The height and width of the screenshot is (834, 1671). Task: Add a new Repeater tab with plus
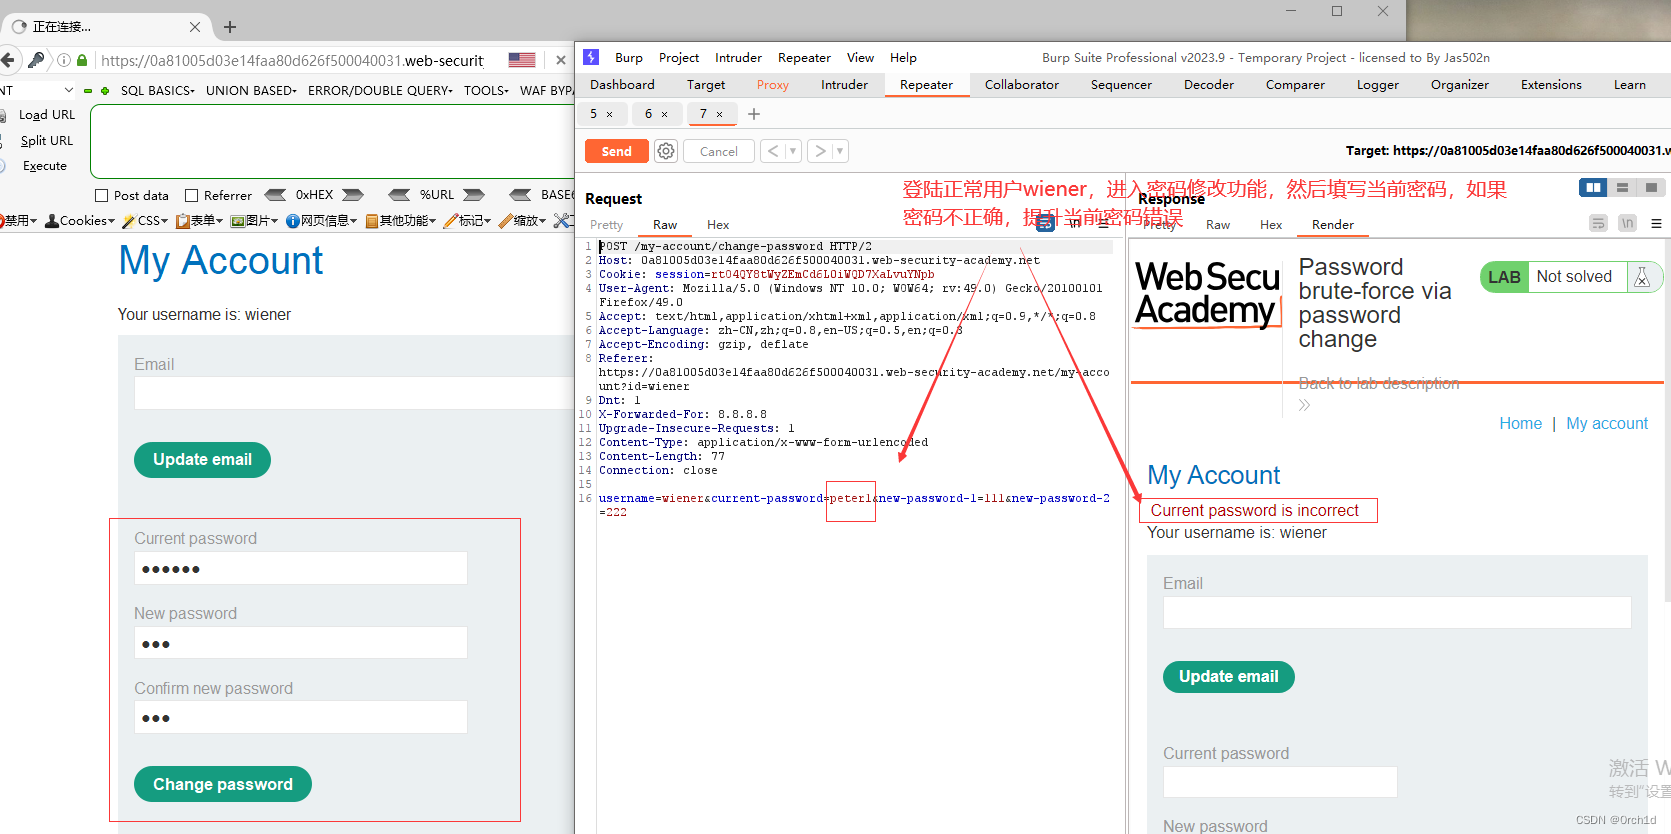click(754, 114)
